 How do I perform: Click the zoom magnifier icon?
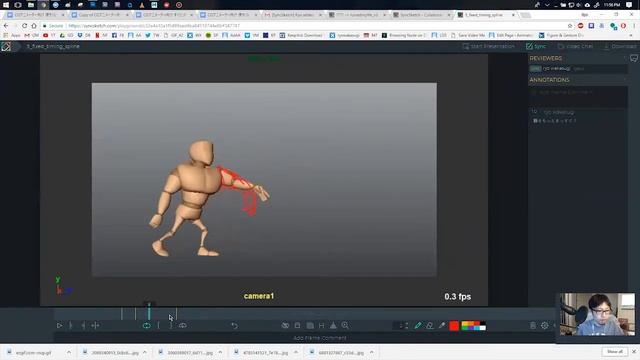pos(345,325)
